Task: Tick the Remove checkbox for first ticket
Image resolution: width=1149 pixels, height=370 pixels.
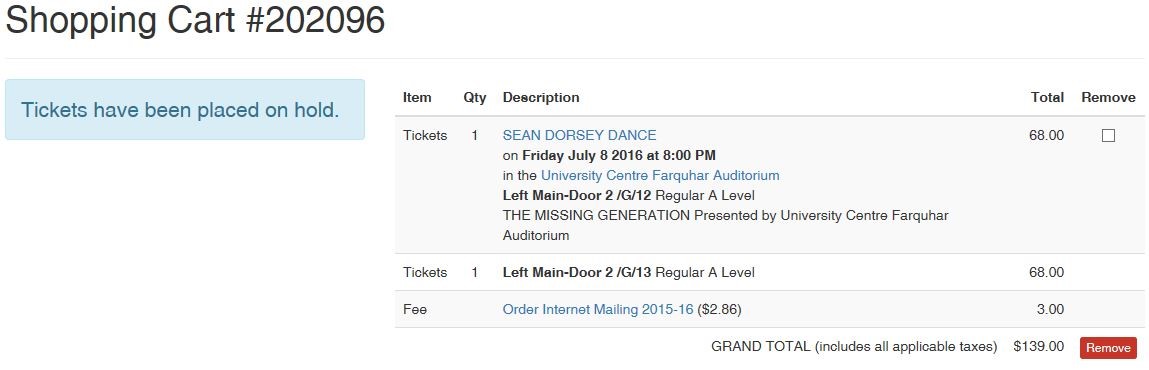Action: [x=1108, y=136]
